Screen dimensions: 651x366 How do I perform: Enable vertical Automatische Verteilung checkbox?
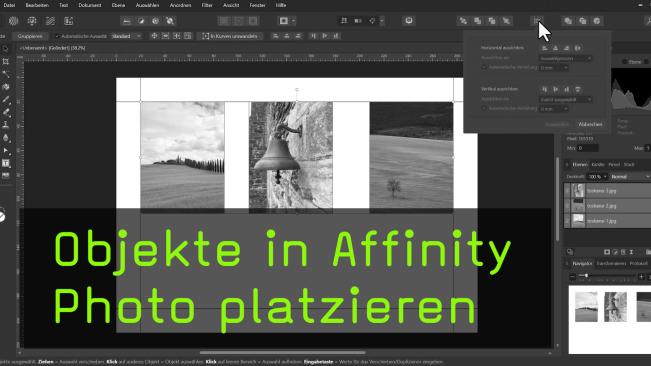tap(484, 108)
